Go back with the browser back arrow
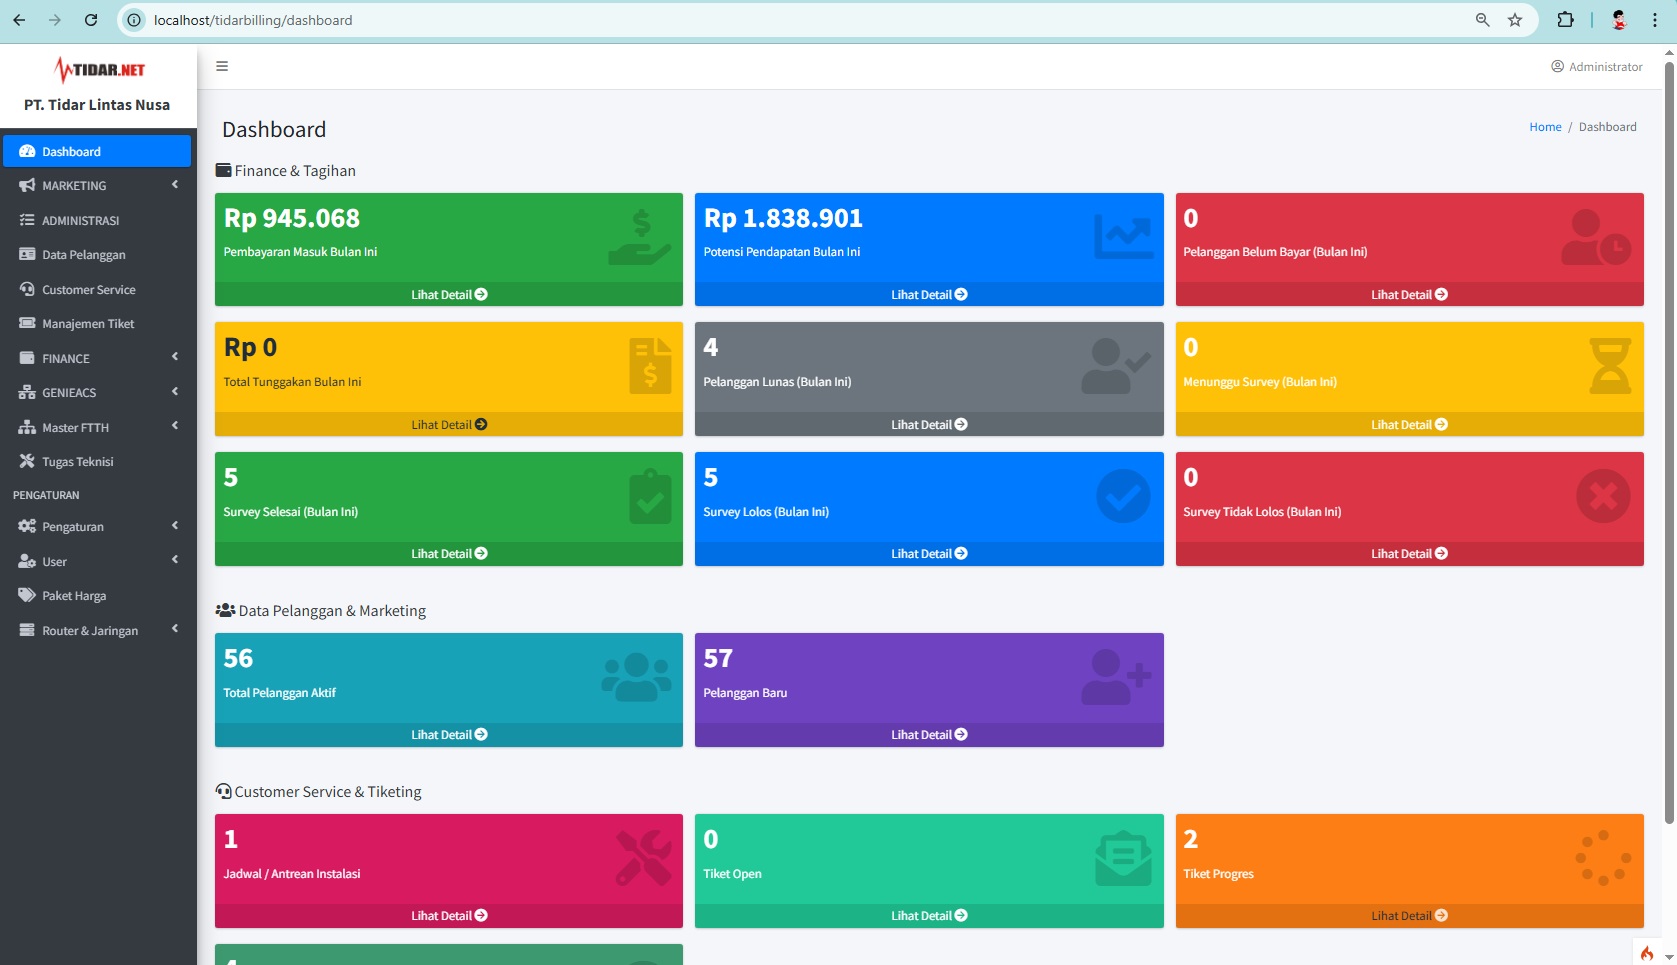Screen dimensions: 1677x965 [x=19, y=20]
